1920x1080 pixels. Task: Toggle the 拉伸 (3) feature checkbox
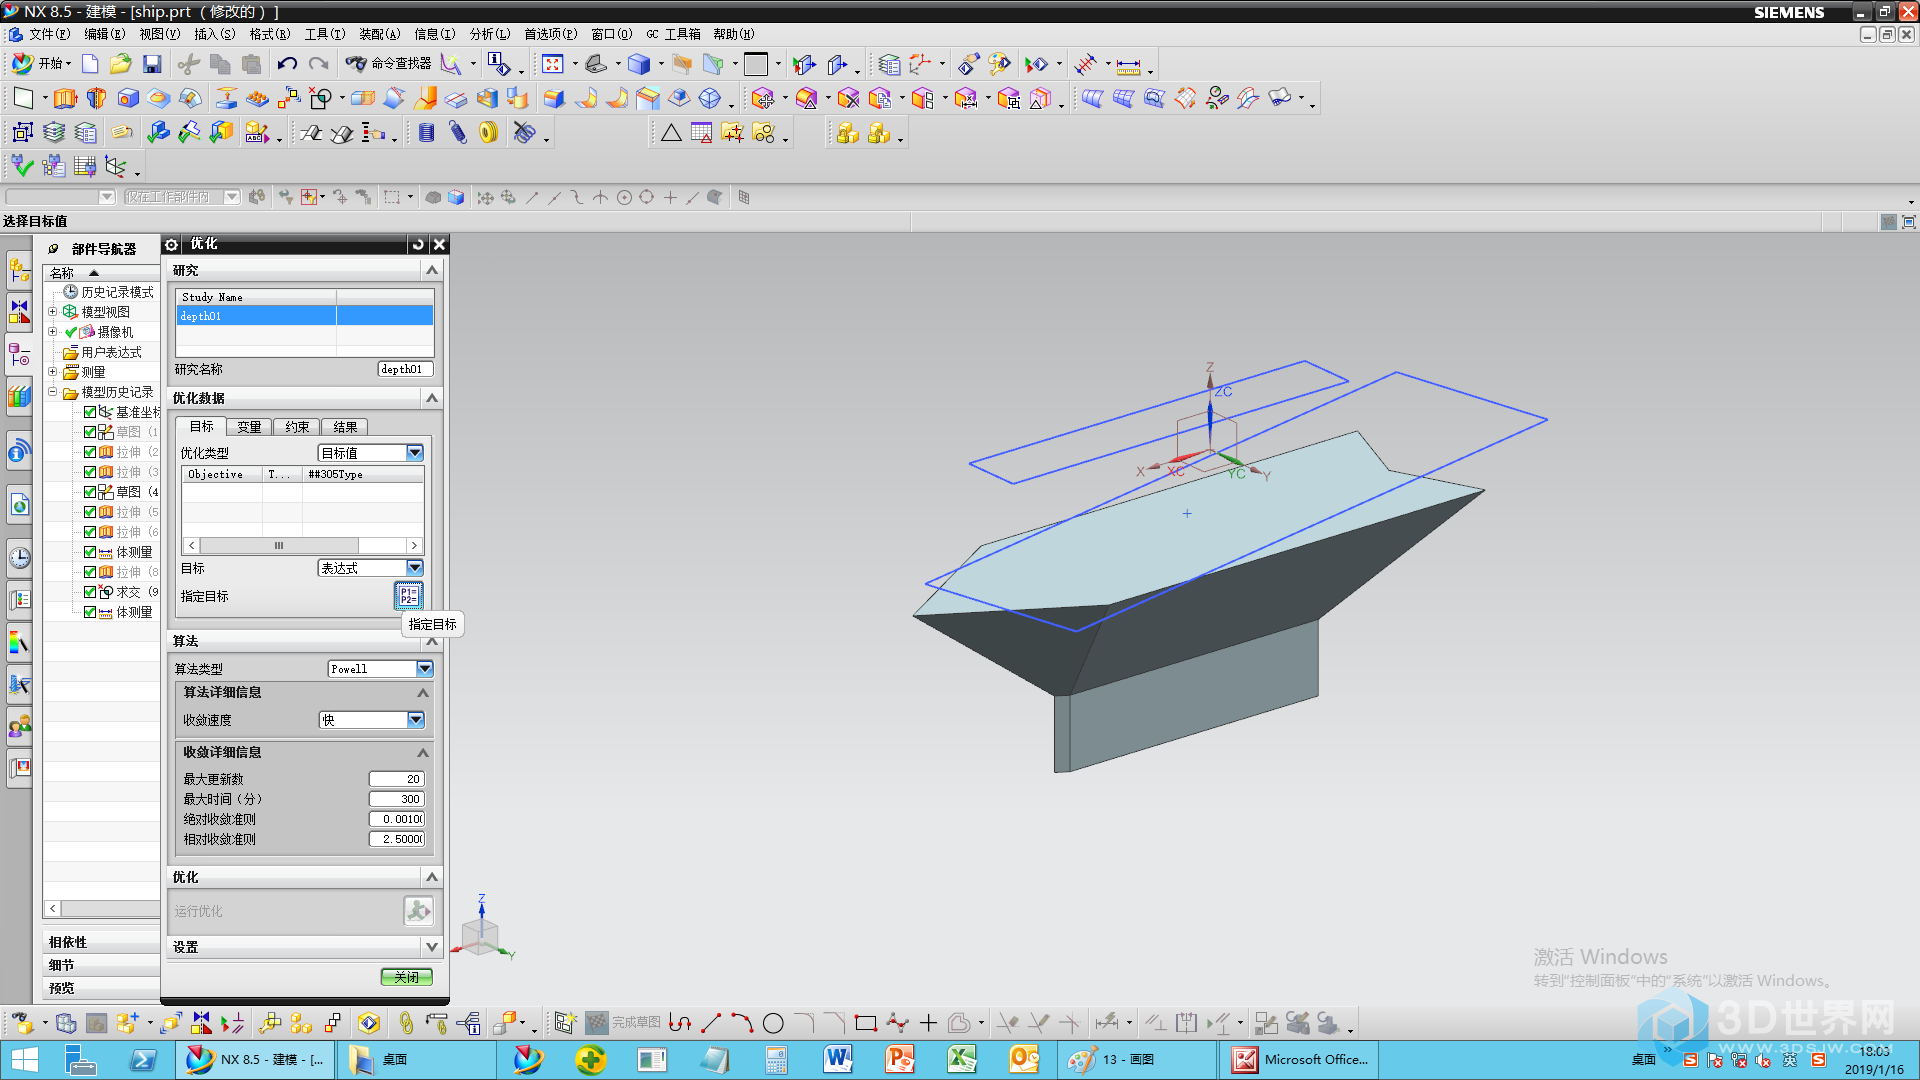[x=90, y=472]
